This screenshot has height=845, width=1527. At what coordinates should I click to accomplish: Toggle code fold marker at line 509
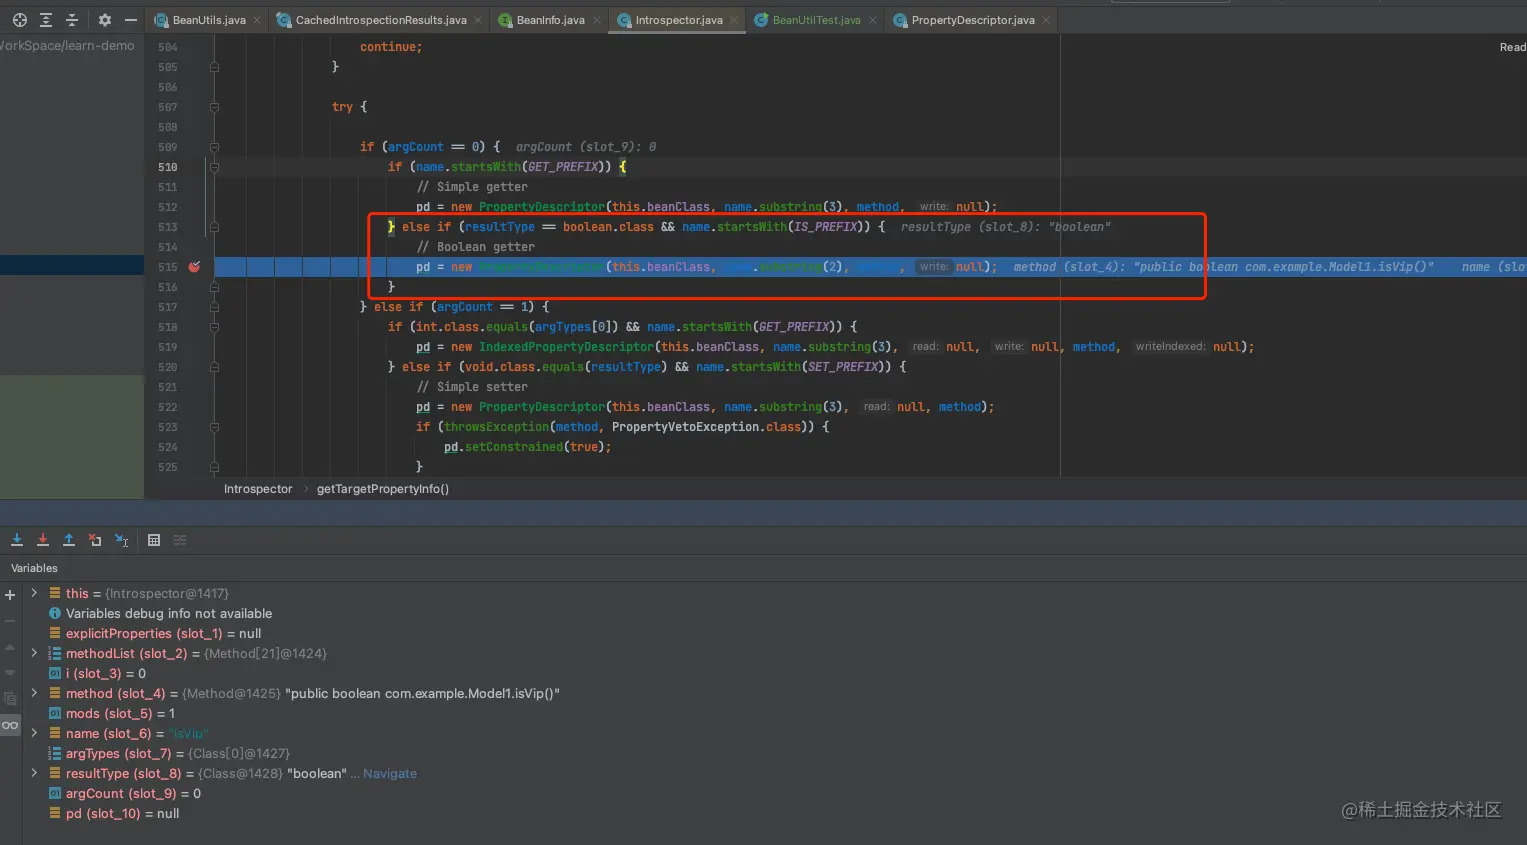click(x=214, y=147)
